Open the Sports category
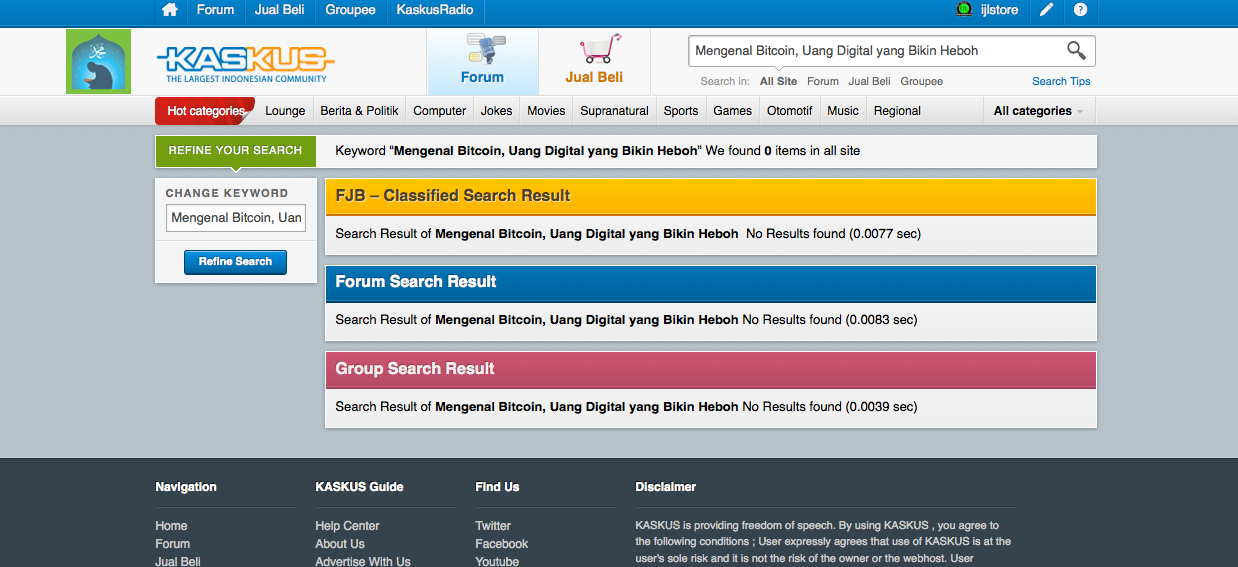 pos(681,111)
